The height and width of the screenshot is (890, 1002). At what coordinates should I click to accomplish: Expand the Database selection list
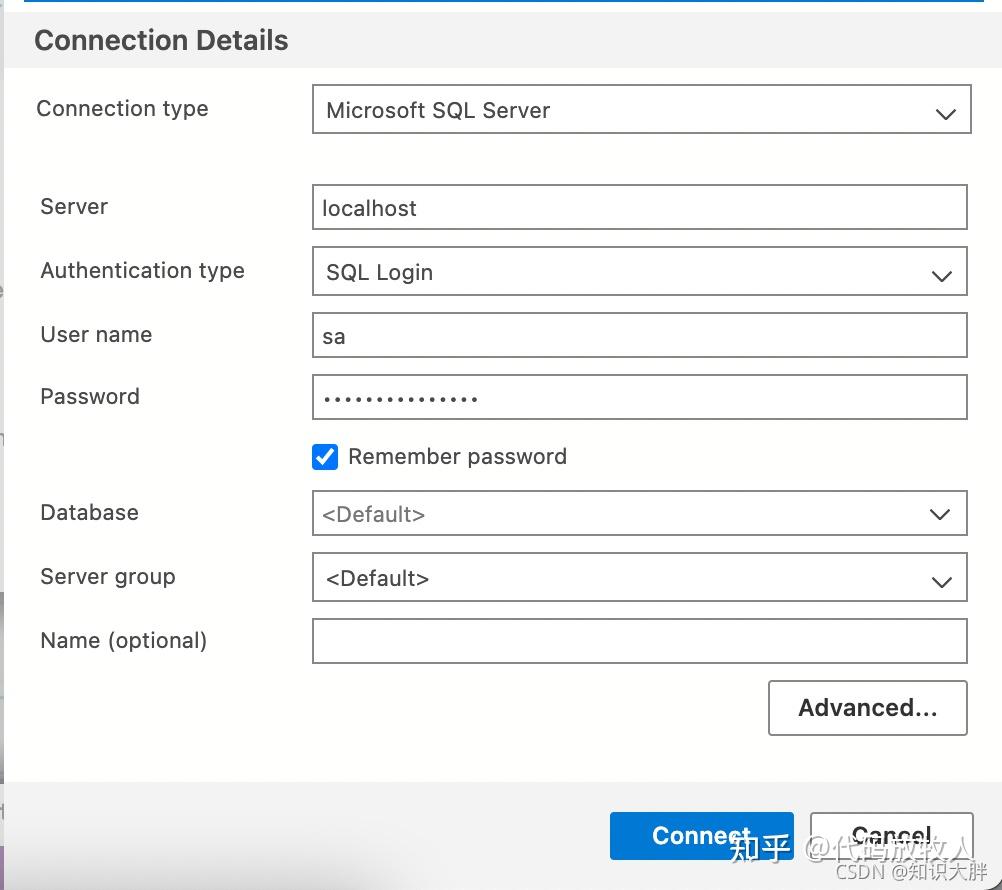tap(640, 513)
